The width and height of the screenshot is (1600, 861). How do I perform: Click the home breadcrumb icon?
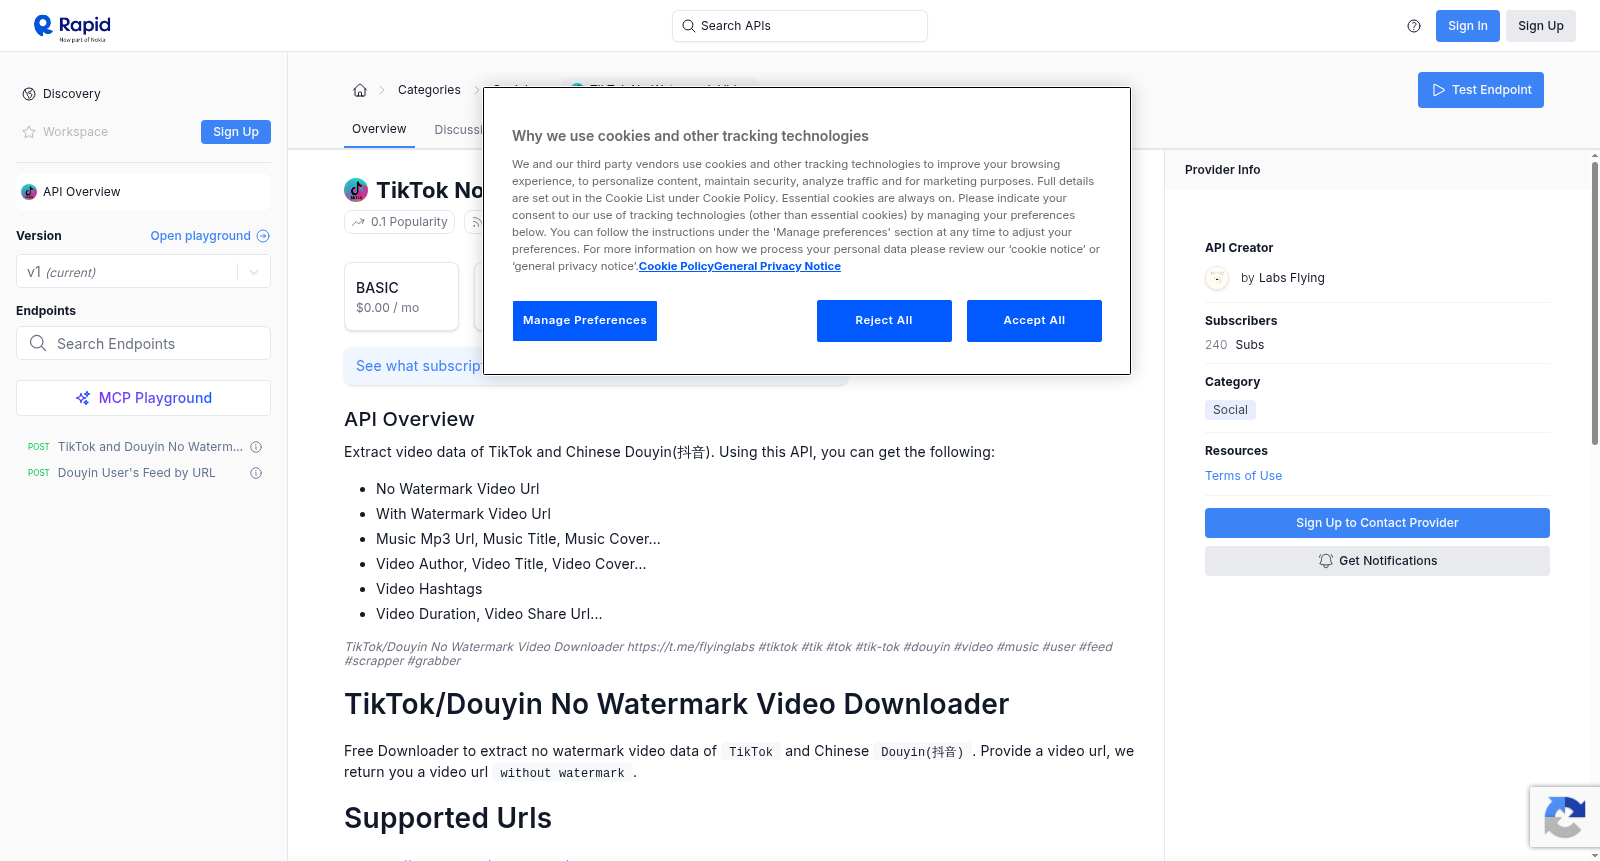click(x=360, y=90)
